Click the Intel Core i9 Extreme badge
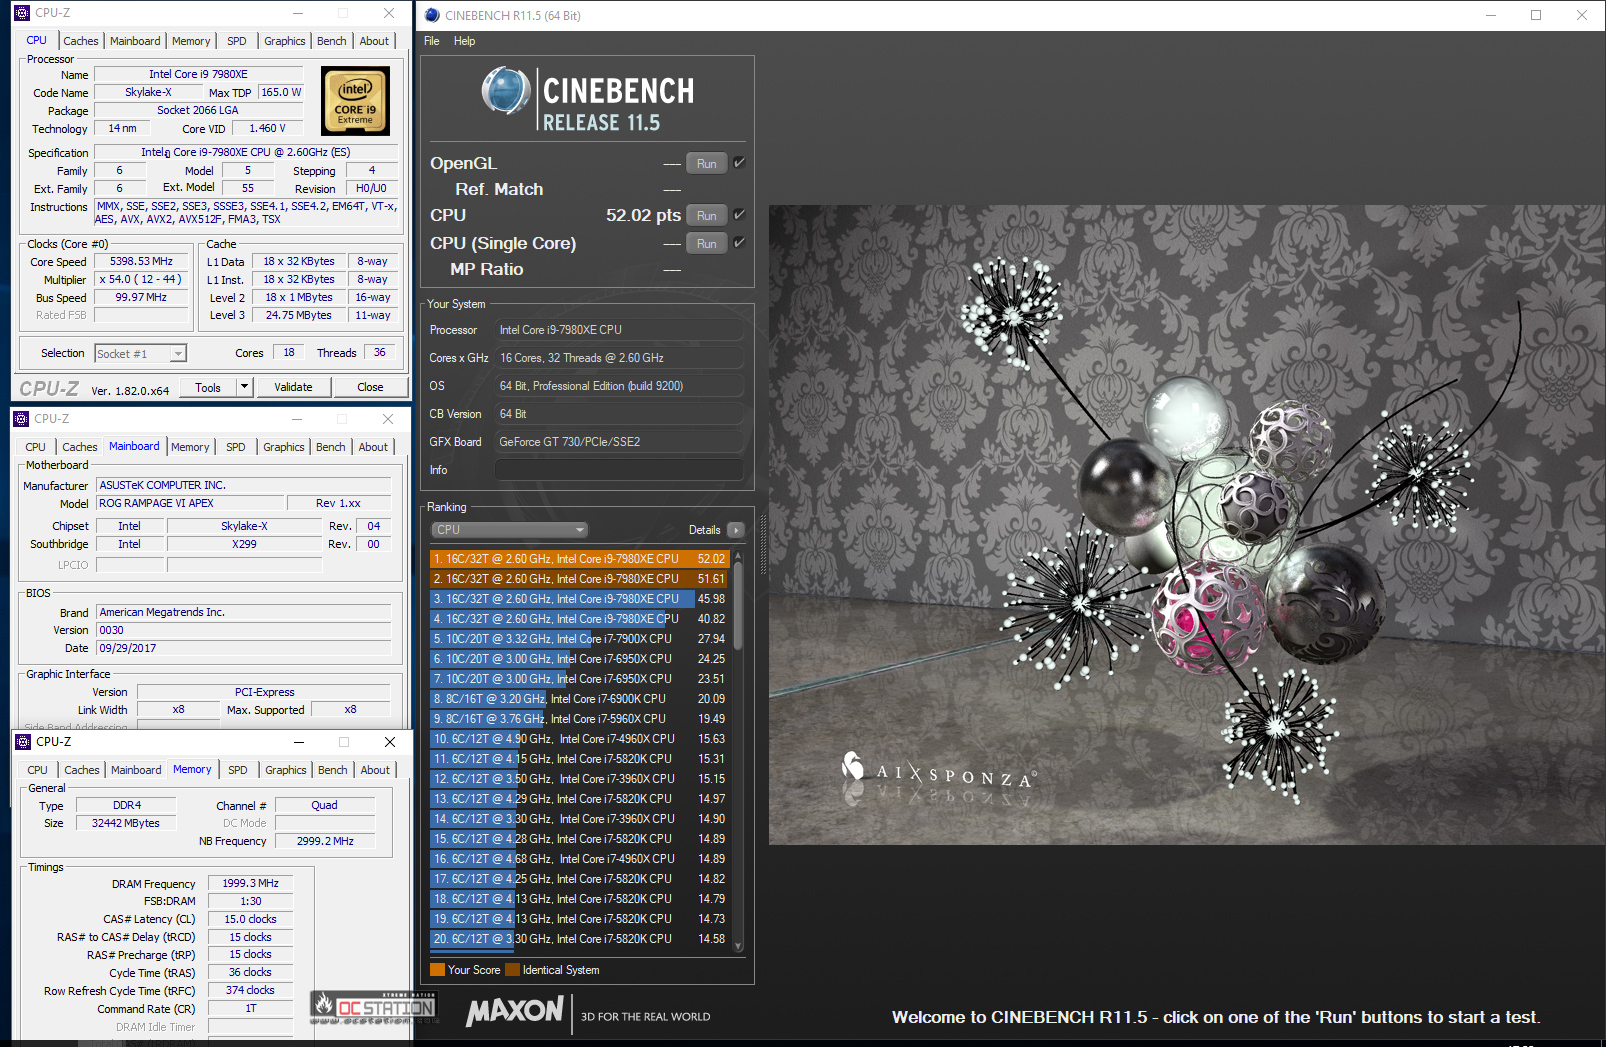The image size is (1606, 1047). point(355,101)
